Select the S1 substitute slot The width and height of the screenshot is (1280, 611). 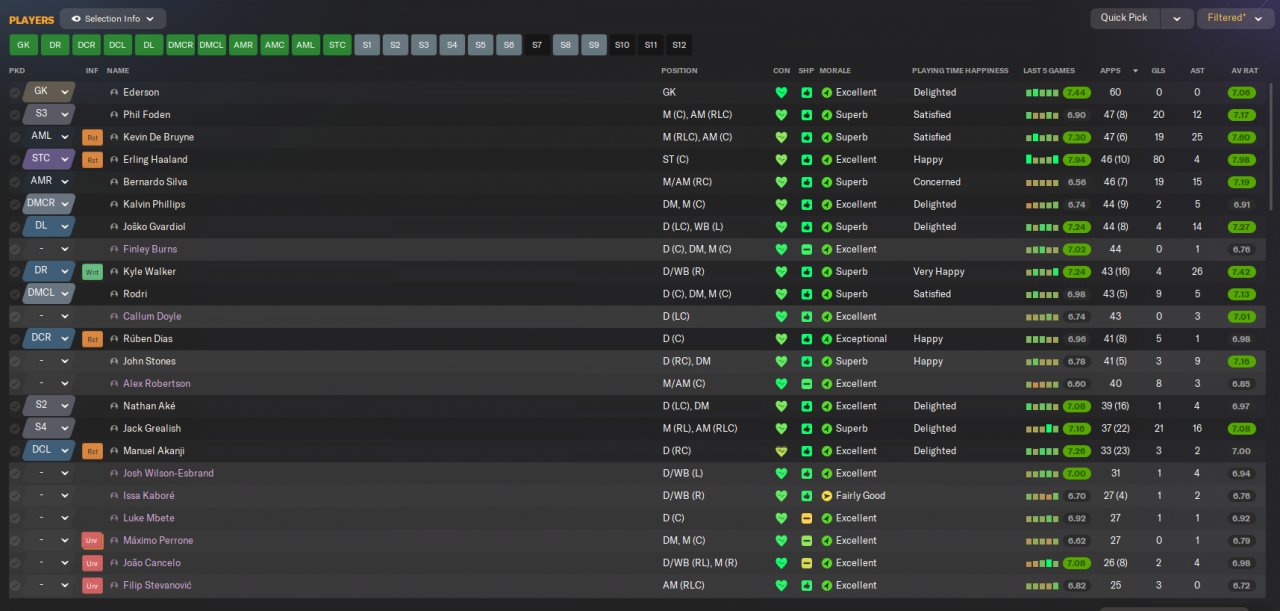point(367,45)
